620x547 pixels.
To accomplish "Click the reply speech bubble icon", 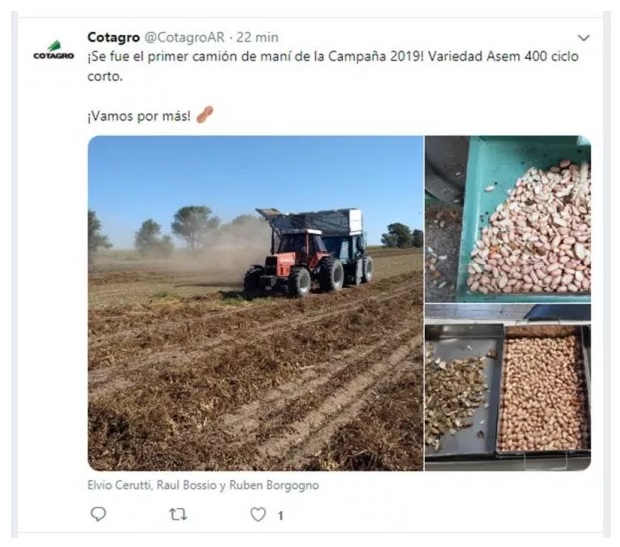I will [x=98, y=514].
